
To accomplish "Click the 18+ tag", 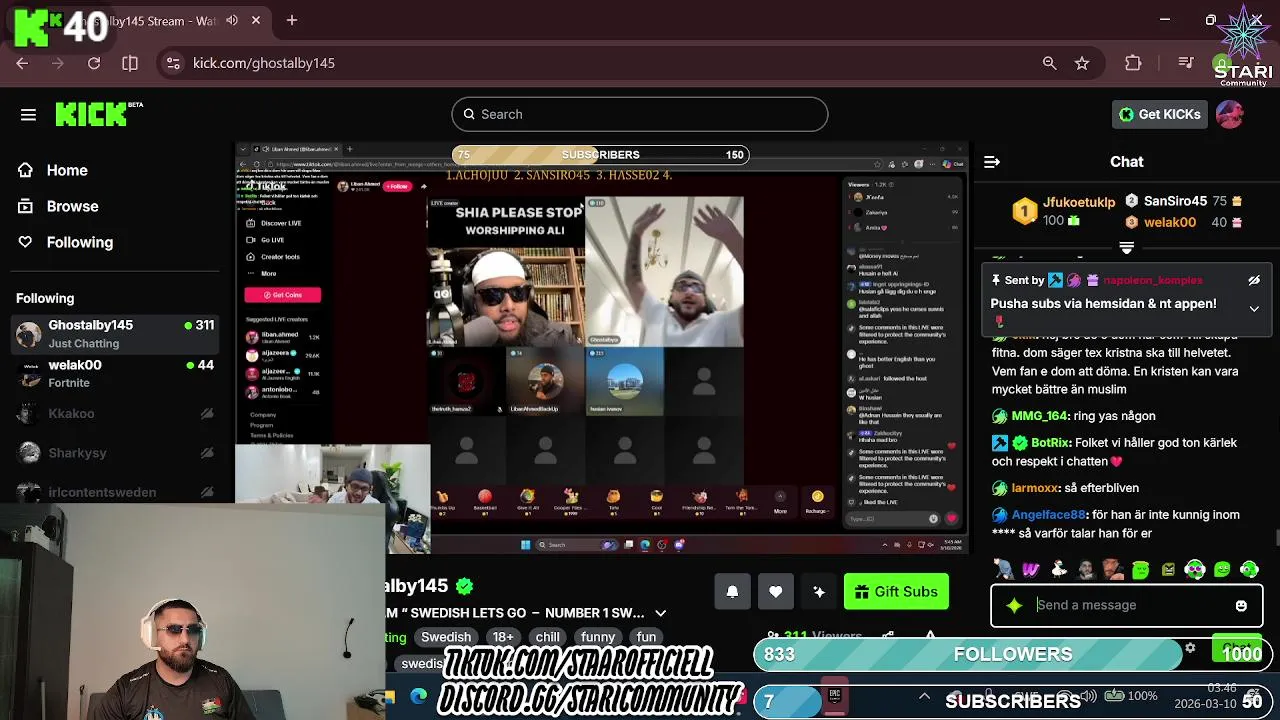I will coord(503,637).
